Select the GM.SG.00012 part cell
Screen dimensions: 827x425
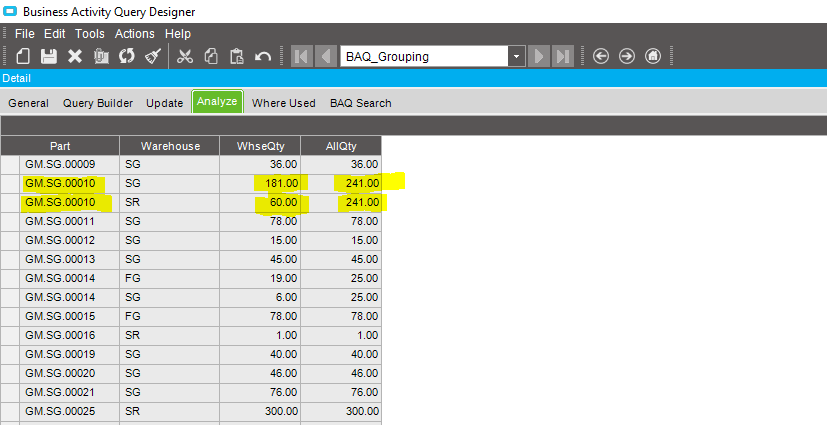(70, 240)
